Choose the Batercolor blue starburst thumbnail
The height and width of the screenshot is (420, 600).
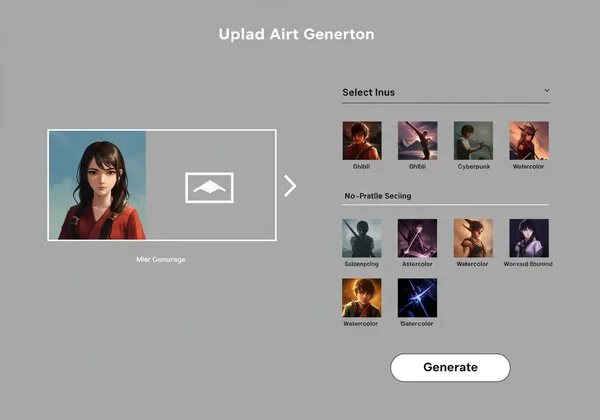[417, 298]
